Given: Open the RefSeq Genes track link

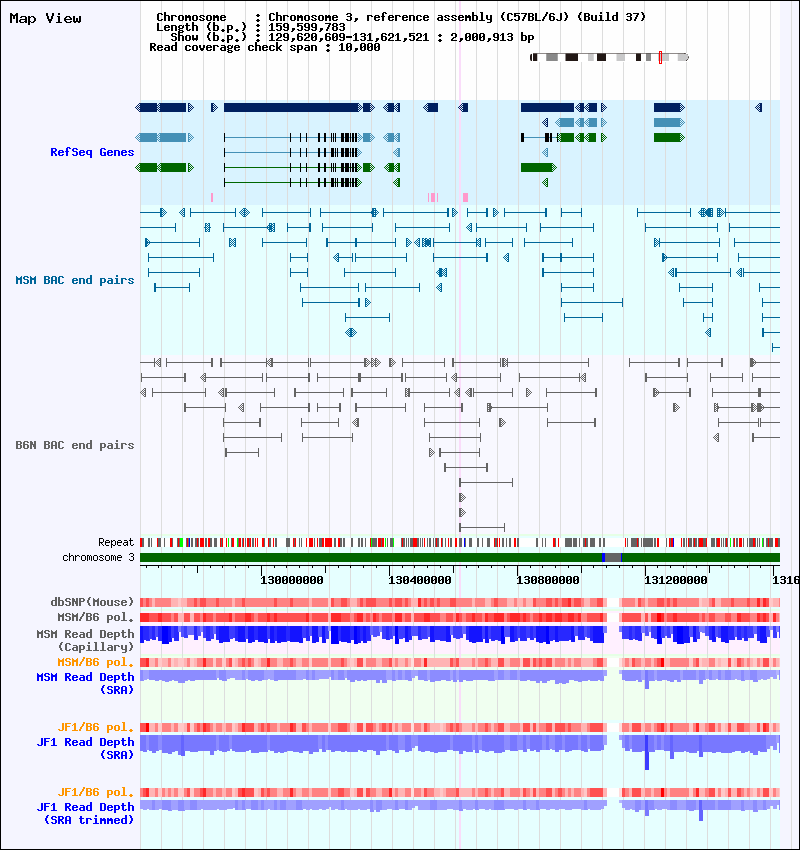Looking at the screenshot, I should point(92,152).
